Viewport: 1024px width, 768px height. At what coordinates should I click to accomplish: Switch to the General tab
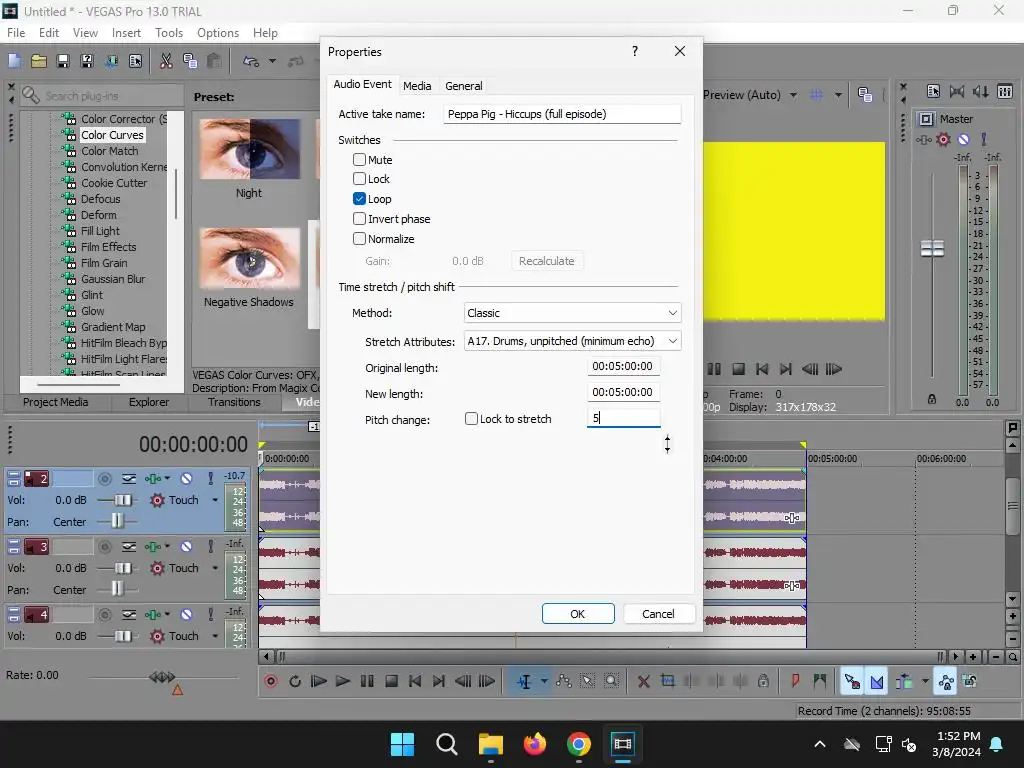point(464,86)
